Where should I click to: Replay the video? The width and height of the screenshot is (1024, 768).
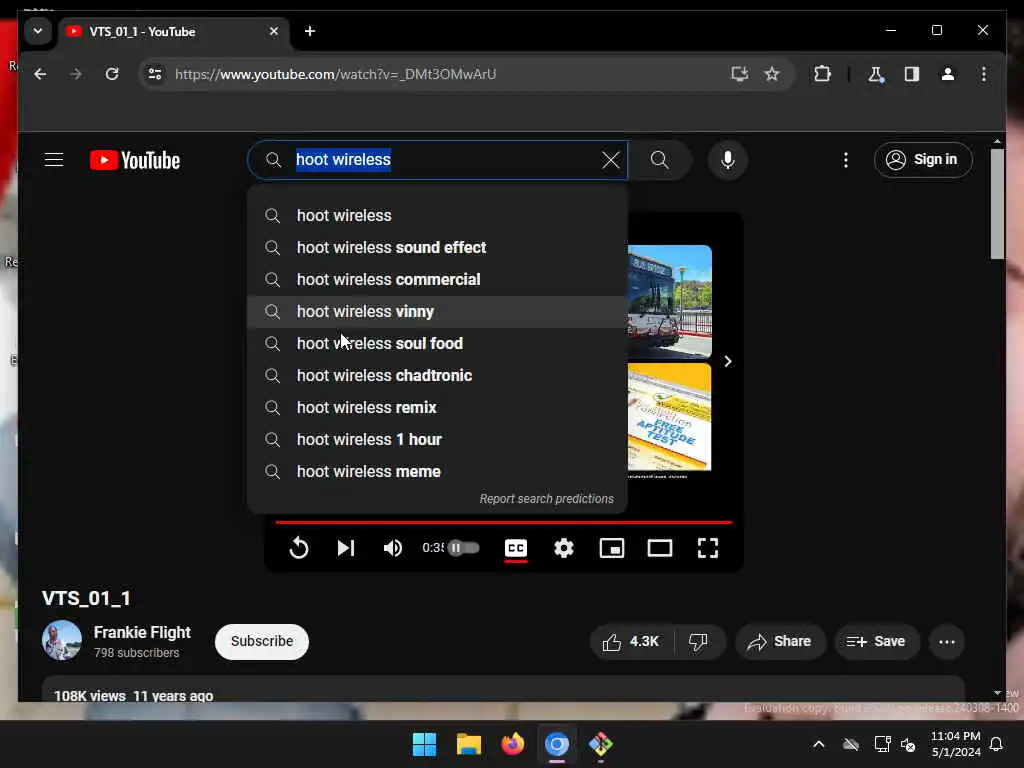coord(298,548)
